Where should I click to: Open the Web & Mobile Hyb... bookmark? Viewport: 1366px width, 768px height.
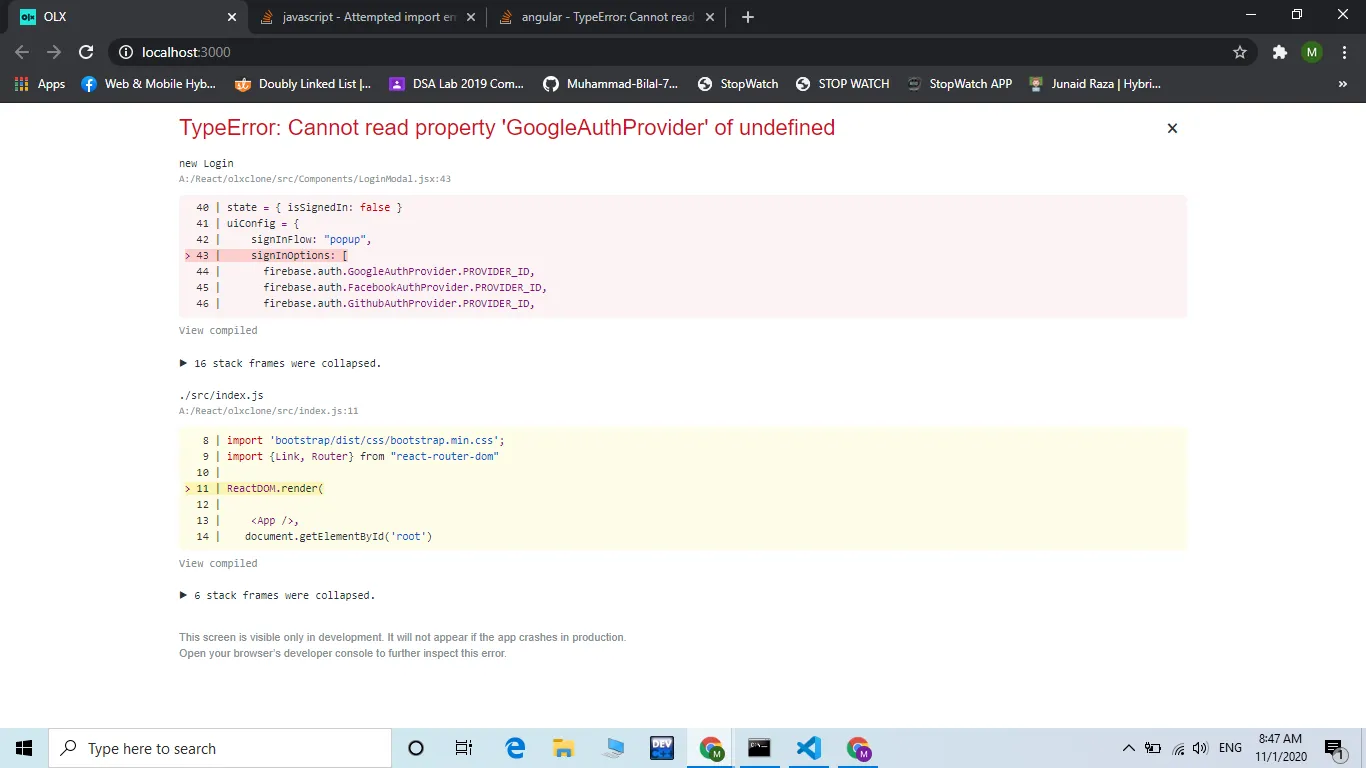coord(148,84)
